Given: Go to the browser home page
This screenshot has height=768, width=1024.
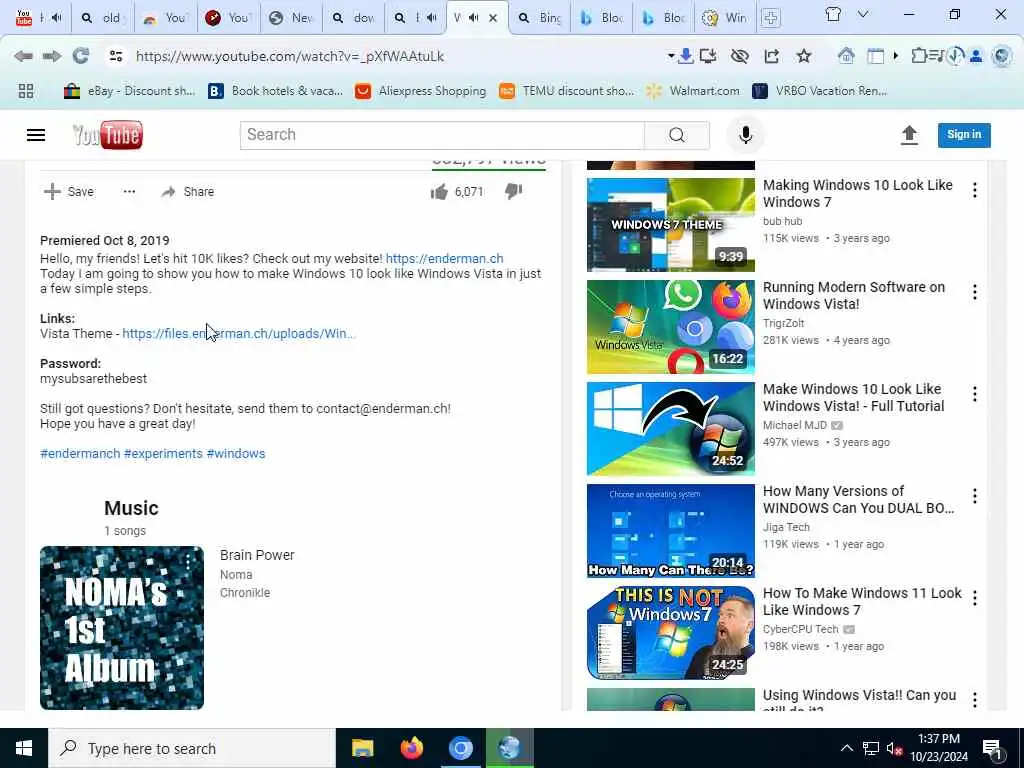Looking at the screenshot, I should [846, 56].
